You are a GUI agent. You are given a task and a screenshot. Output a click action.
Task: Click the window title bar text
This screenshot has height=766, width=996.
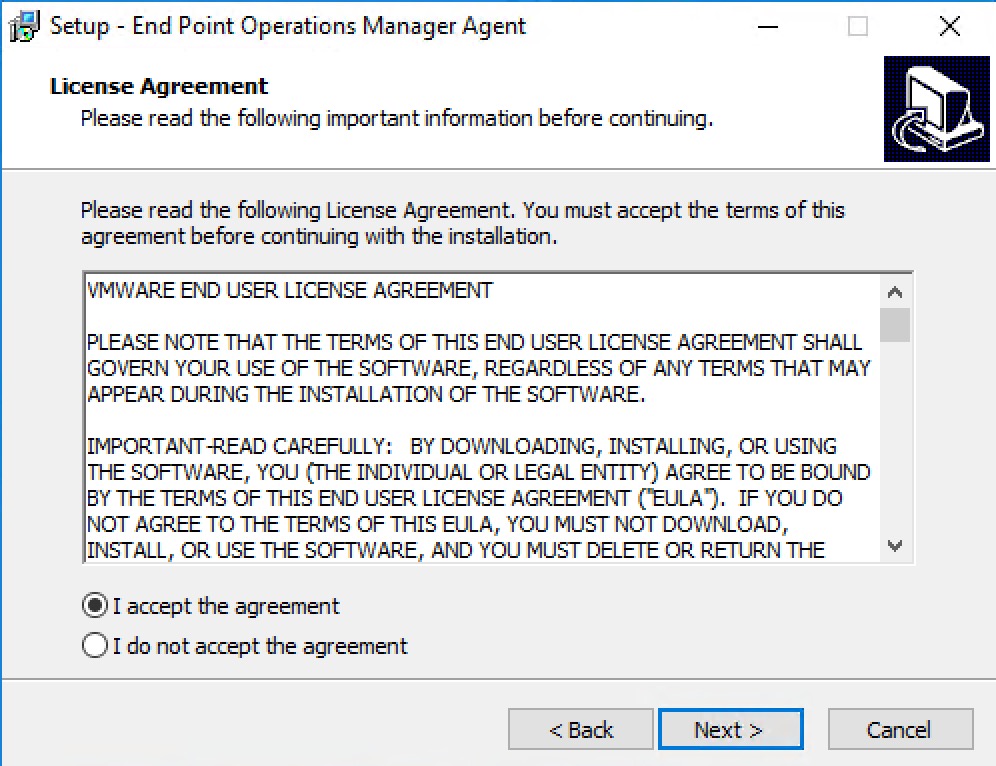(x=288, y=27)
